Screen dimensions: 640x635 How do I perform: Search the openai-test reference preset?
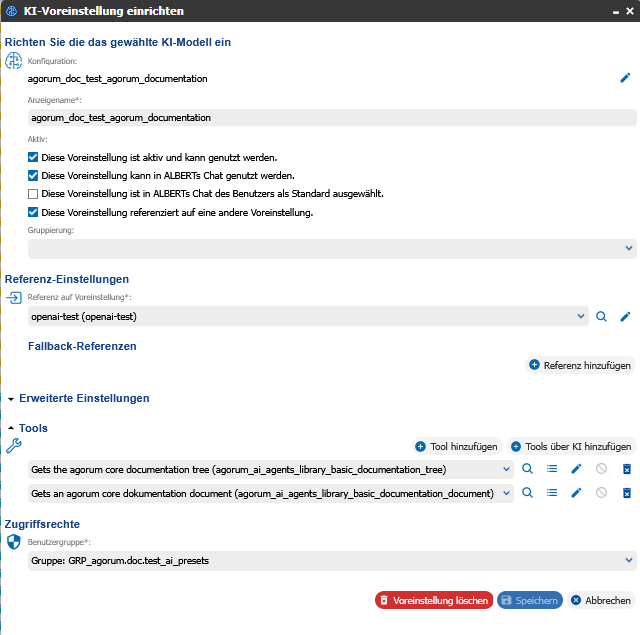click(601, 316)
